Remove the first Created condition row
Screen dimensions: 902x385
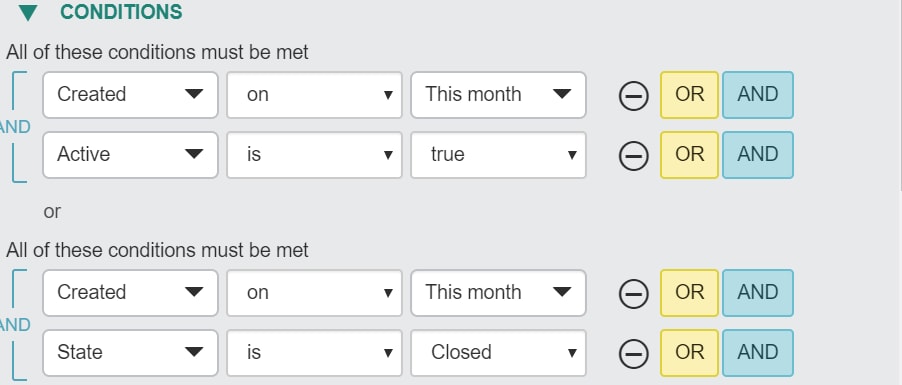pos(633,96)
